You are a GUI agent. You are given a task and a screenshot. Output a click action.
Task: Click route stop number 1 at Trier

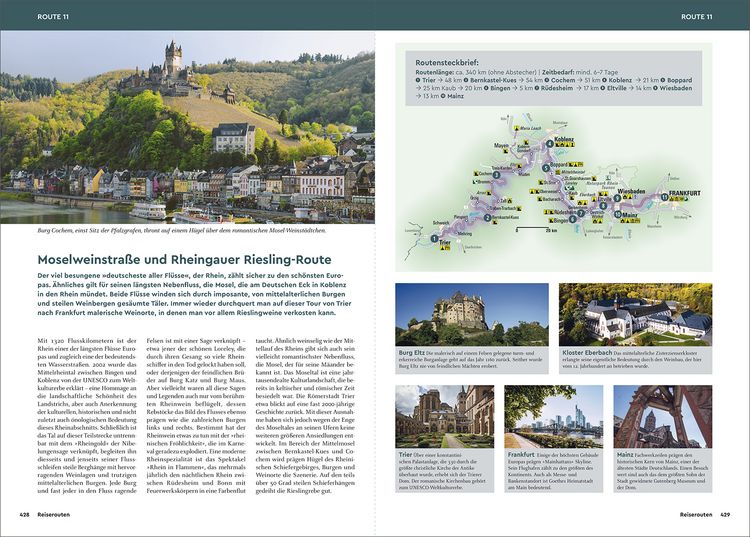coord(434,238)
